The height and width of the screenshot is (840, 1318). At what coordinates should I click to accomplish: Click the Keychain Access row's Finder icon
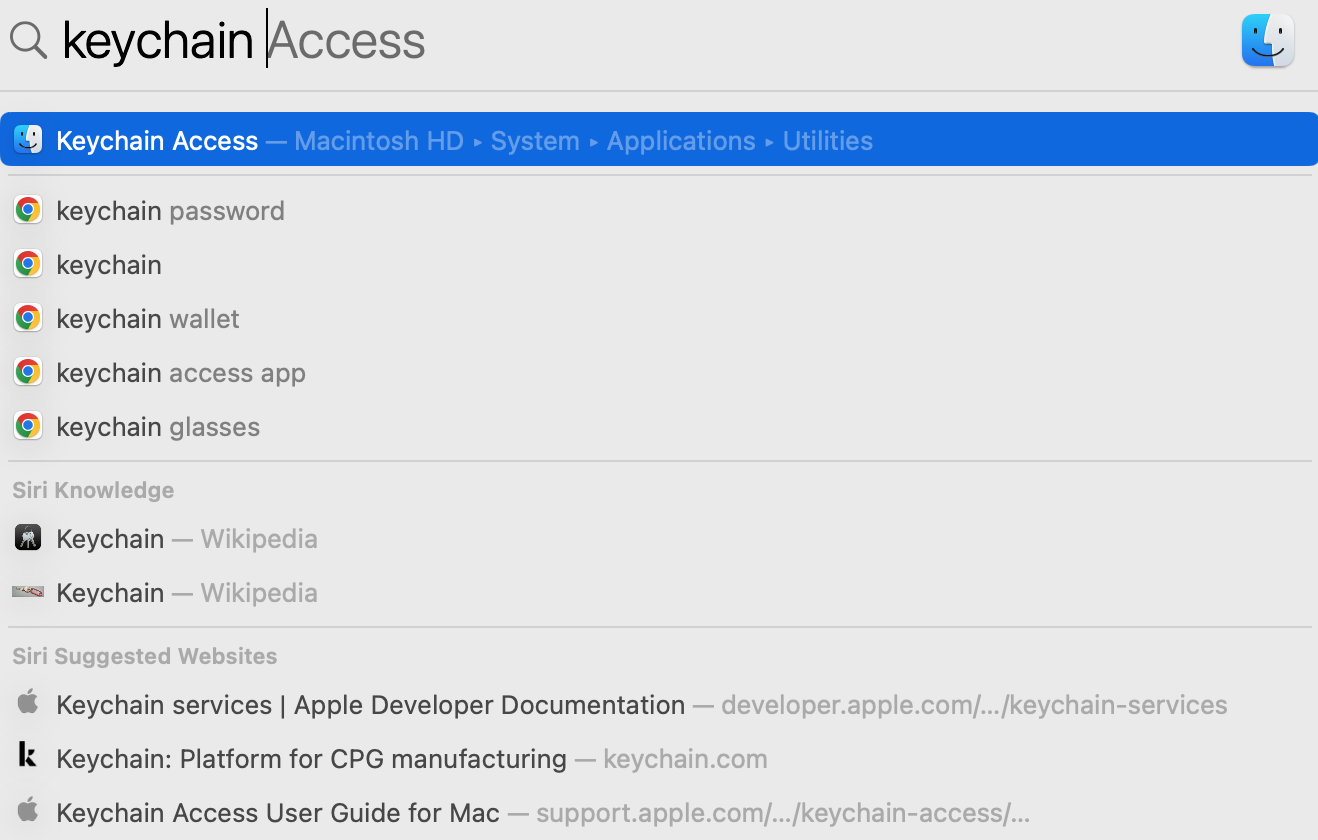click(28, 139)
